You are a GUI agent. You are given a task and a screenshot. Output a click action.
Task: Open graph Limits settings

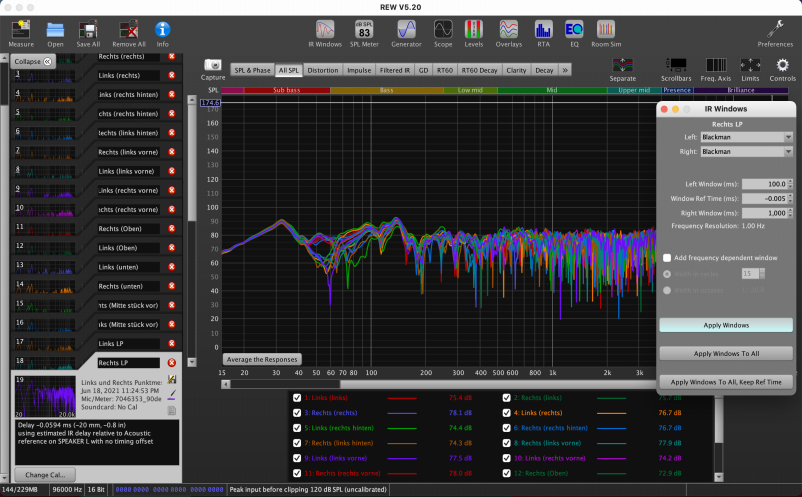click(750, 70)
